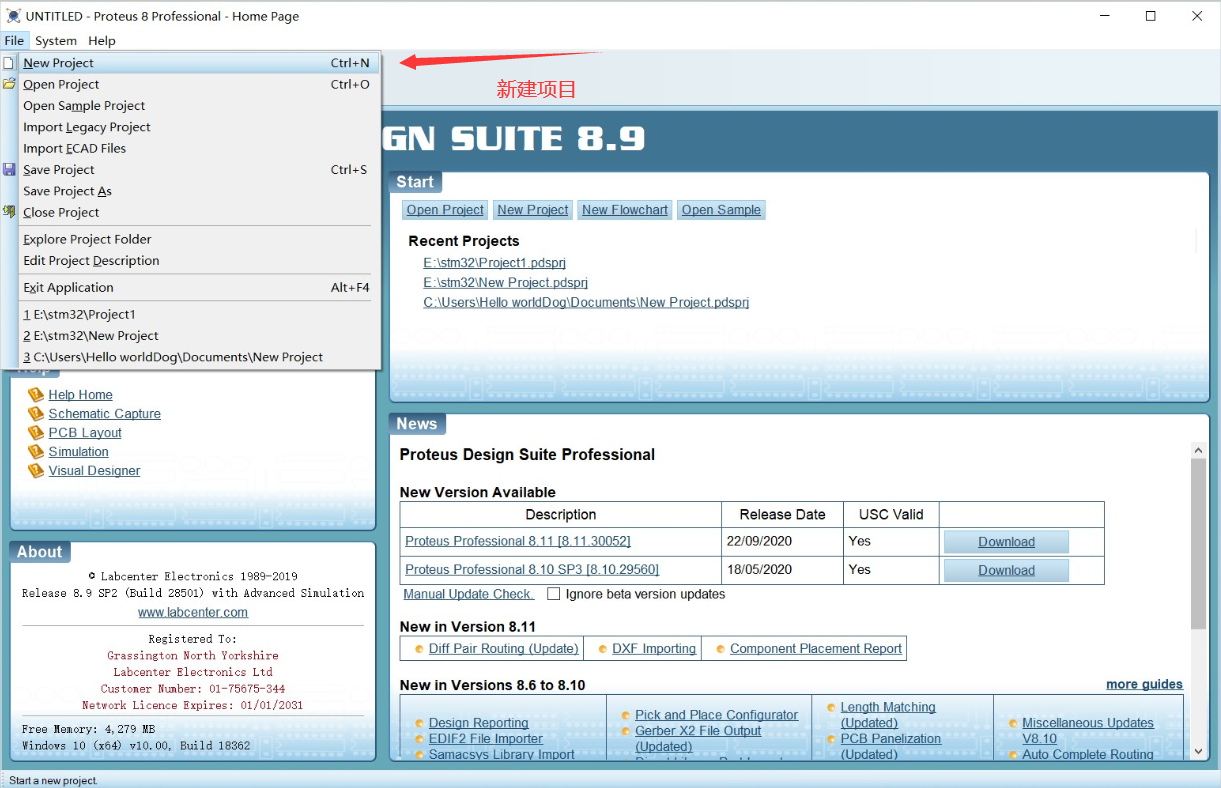
Task: Click the Manual Update Check link
Action: (x=468, y=594)
